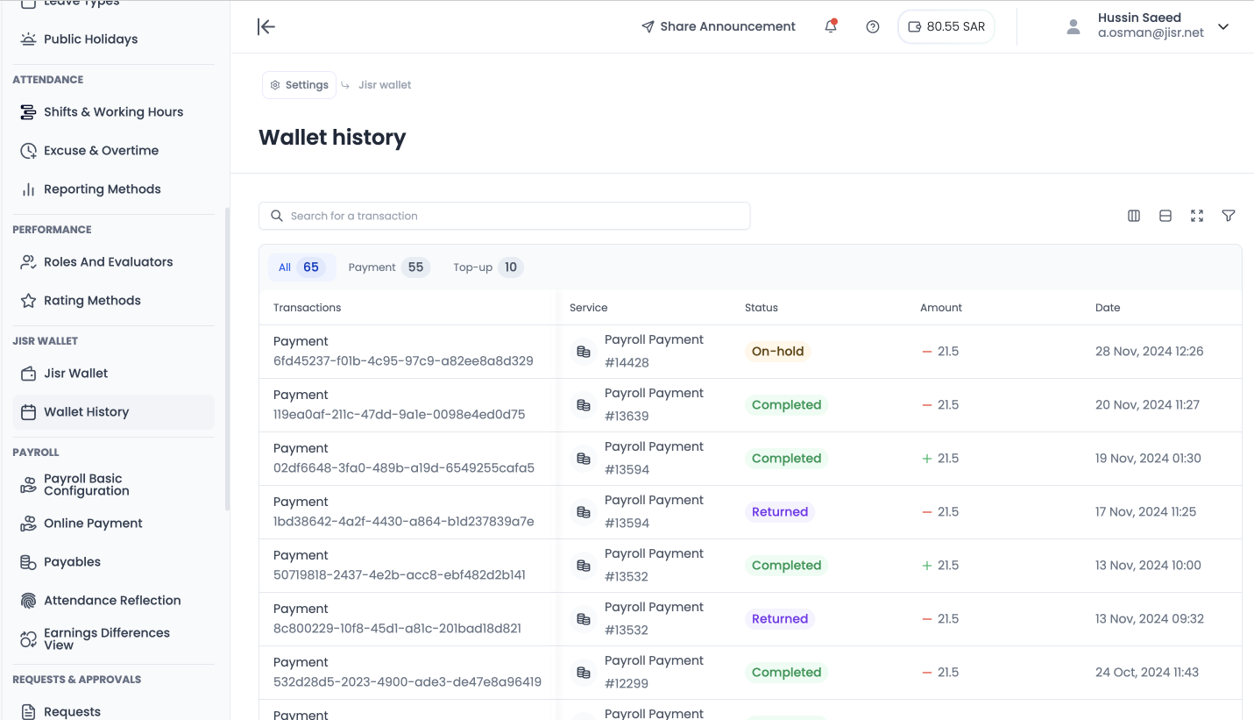Switch to the Top-up tab

486,267
